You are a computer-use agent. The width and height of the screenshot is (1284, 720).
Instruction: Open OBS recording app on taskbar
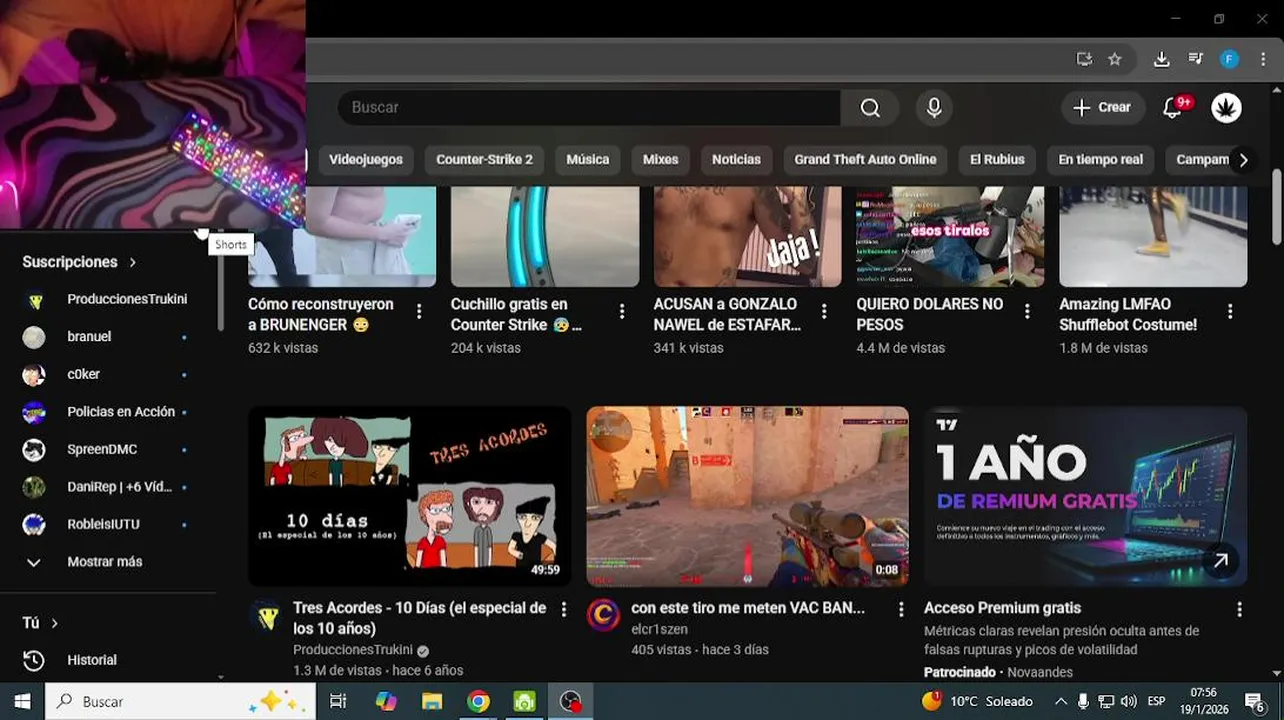tap(570, 702)
